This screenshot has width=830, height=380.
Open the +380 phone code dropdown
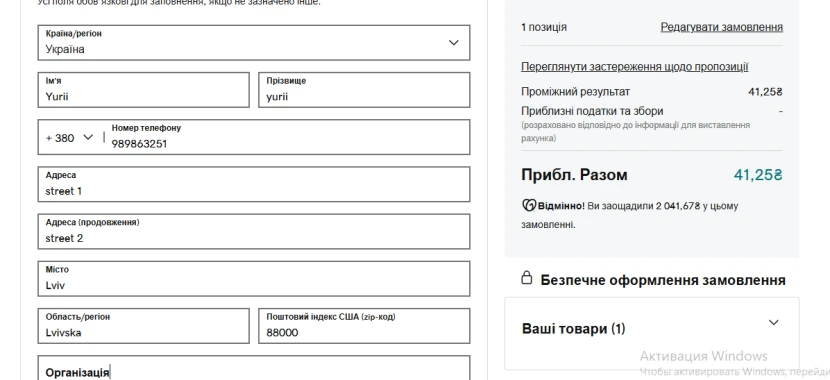coord(69,138)
